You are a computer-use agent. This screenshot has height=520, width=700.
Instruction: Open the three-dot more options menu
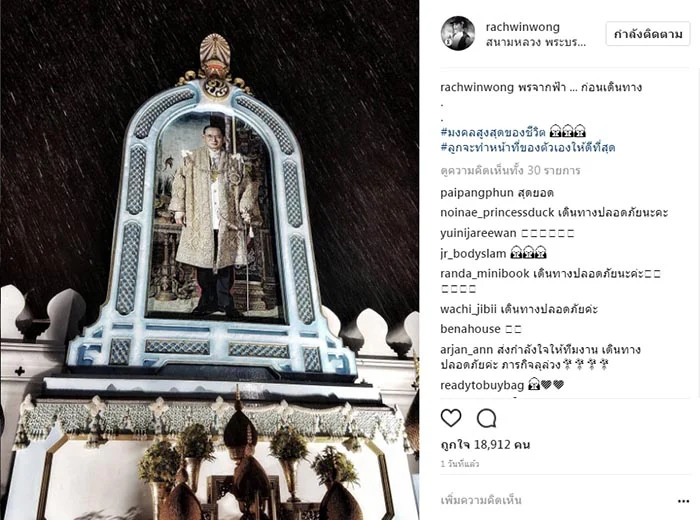point(683,501)
